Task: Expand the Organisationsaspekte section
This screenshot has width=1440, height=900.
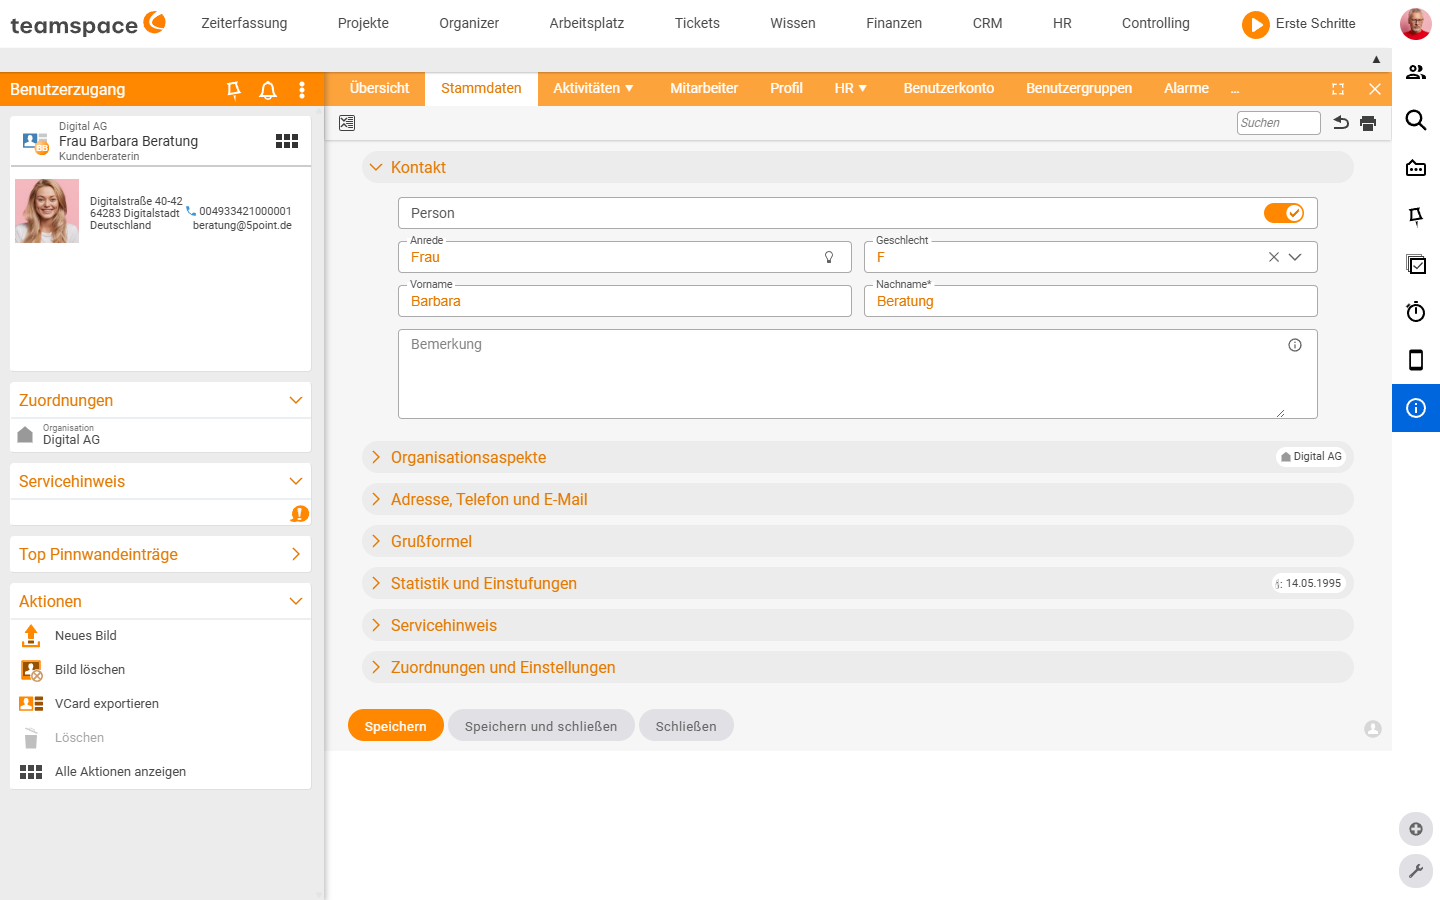Action: (858, 457)
